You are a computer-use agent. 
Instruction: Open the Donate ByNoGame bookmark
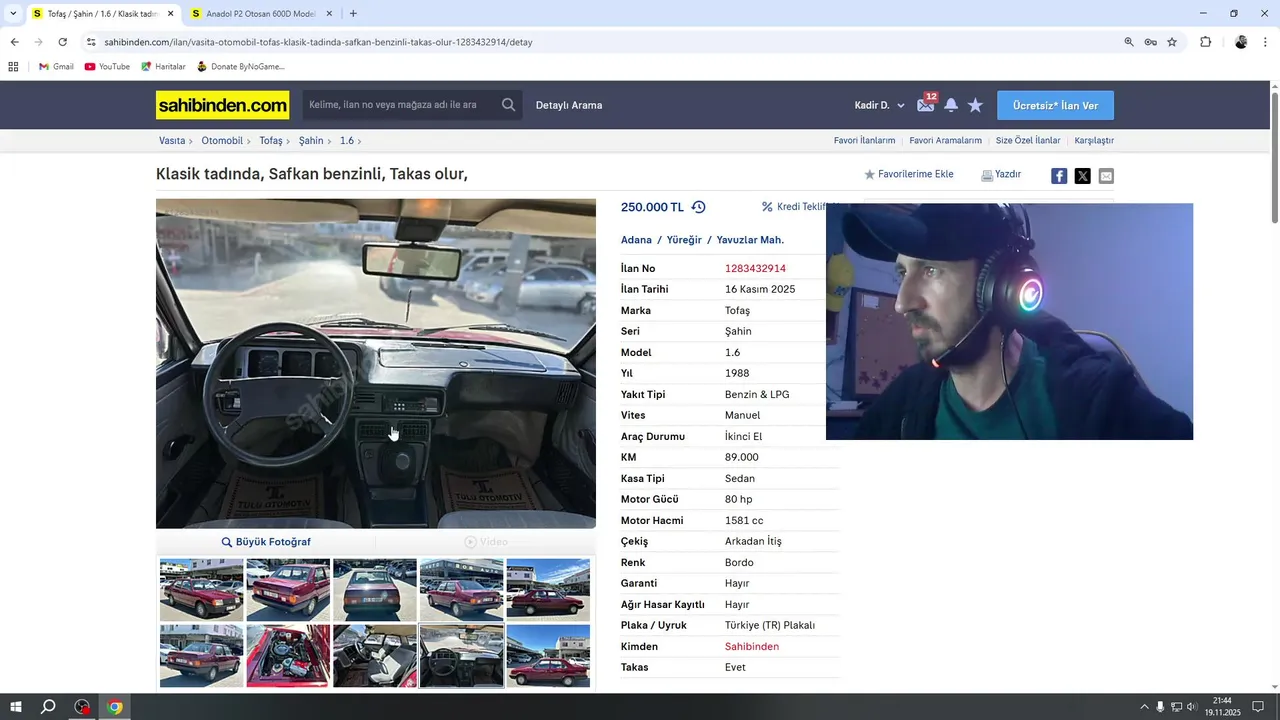point(241,66)
